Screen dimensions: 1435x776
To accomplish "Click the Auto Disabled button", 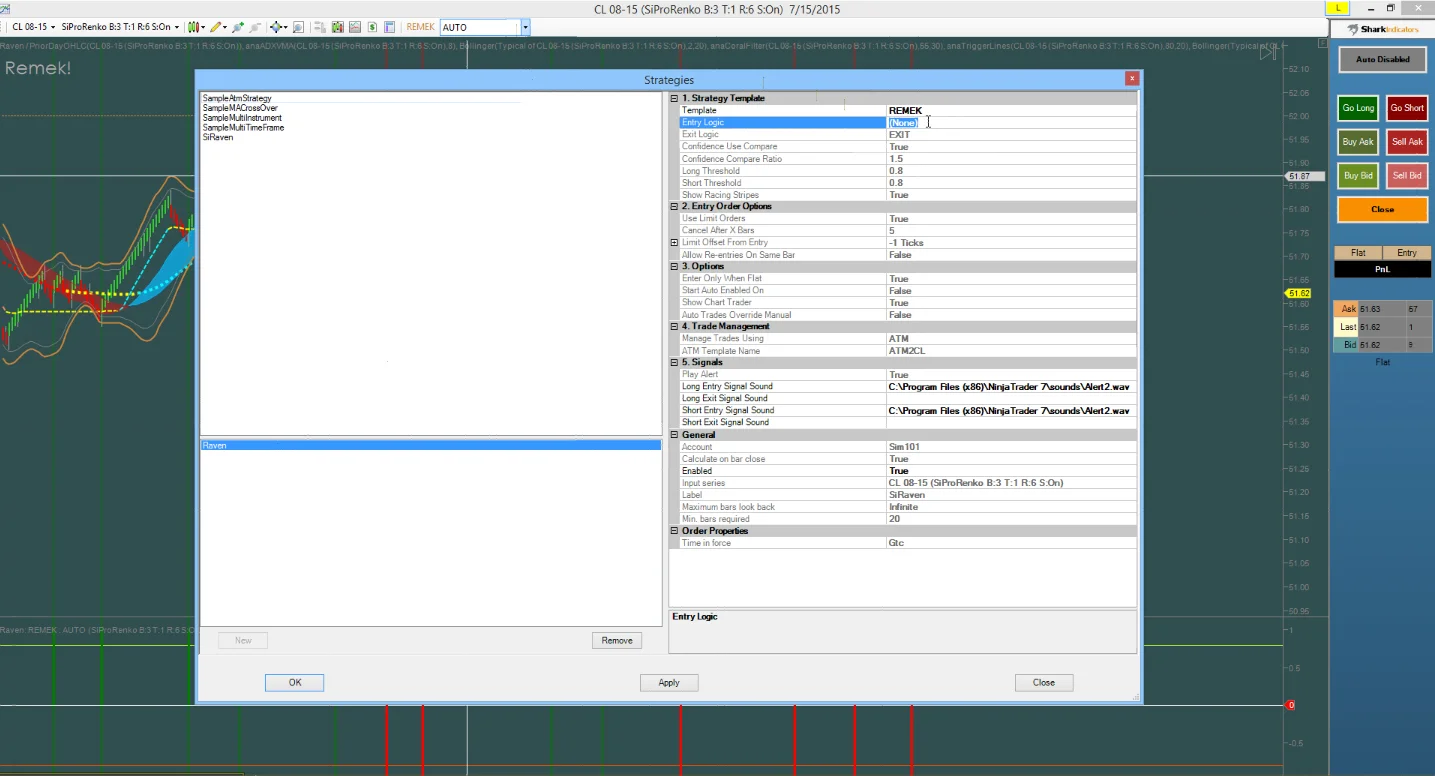I will (x=1383, y=59).
